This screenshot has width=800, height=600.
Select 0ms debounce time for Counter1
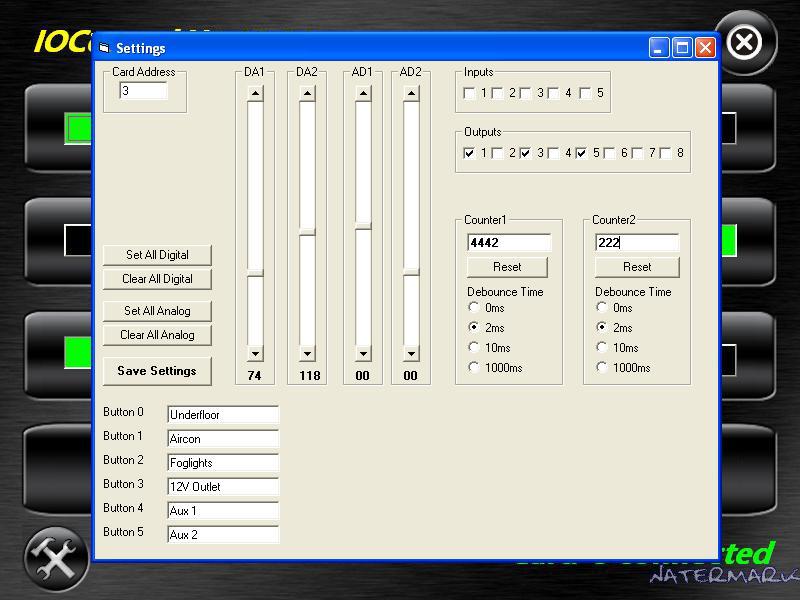474,308
